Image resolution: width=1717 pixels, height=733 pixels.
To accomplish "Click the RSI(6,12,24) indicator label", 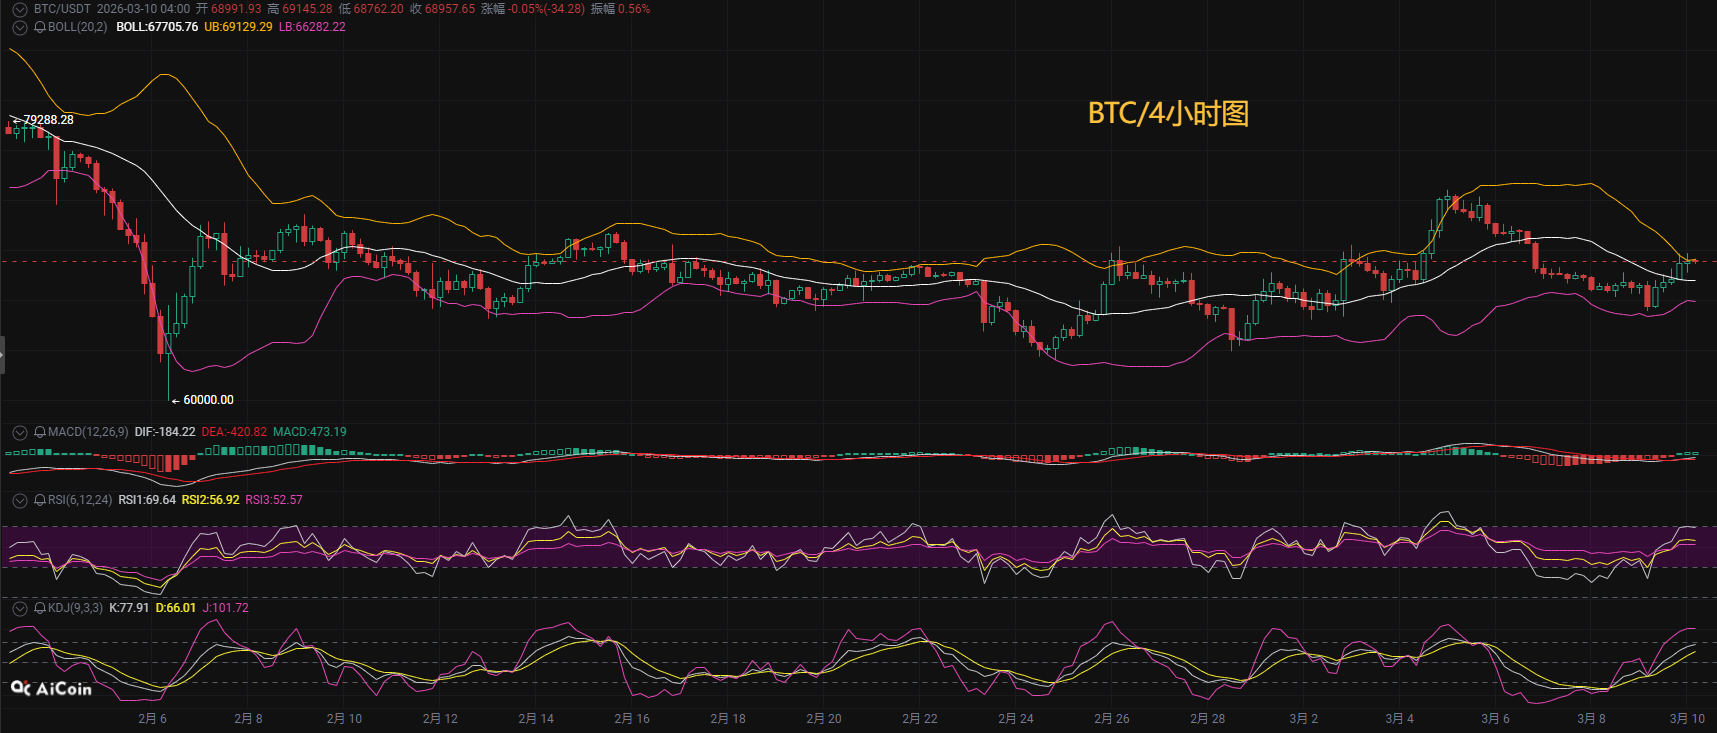I will point(80,500).
